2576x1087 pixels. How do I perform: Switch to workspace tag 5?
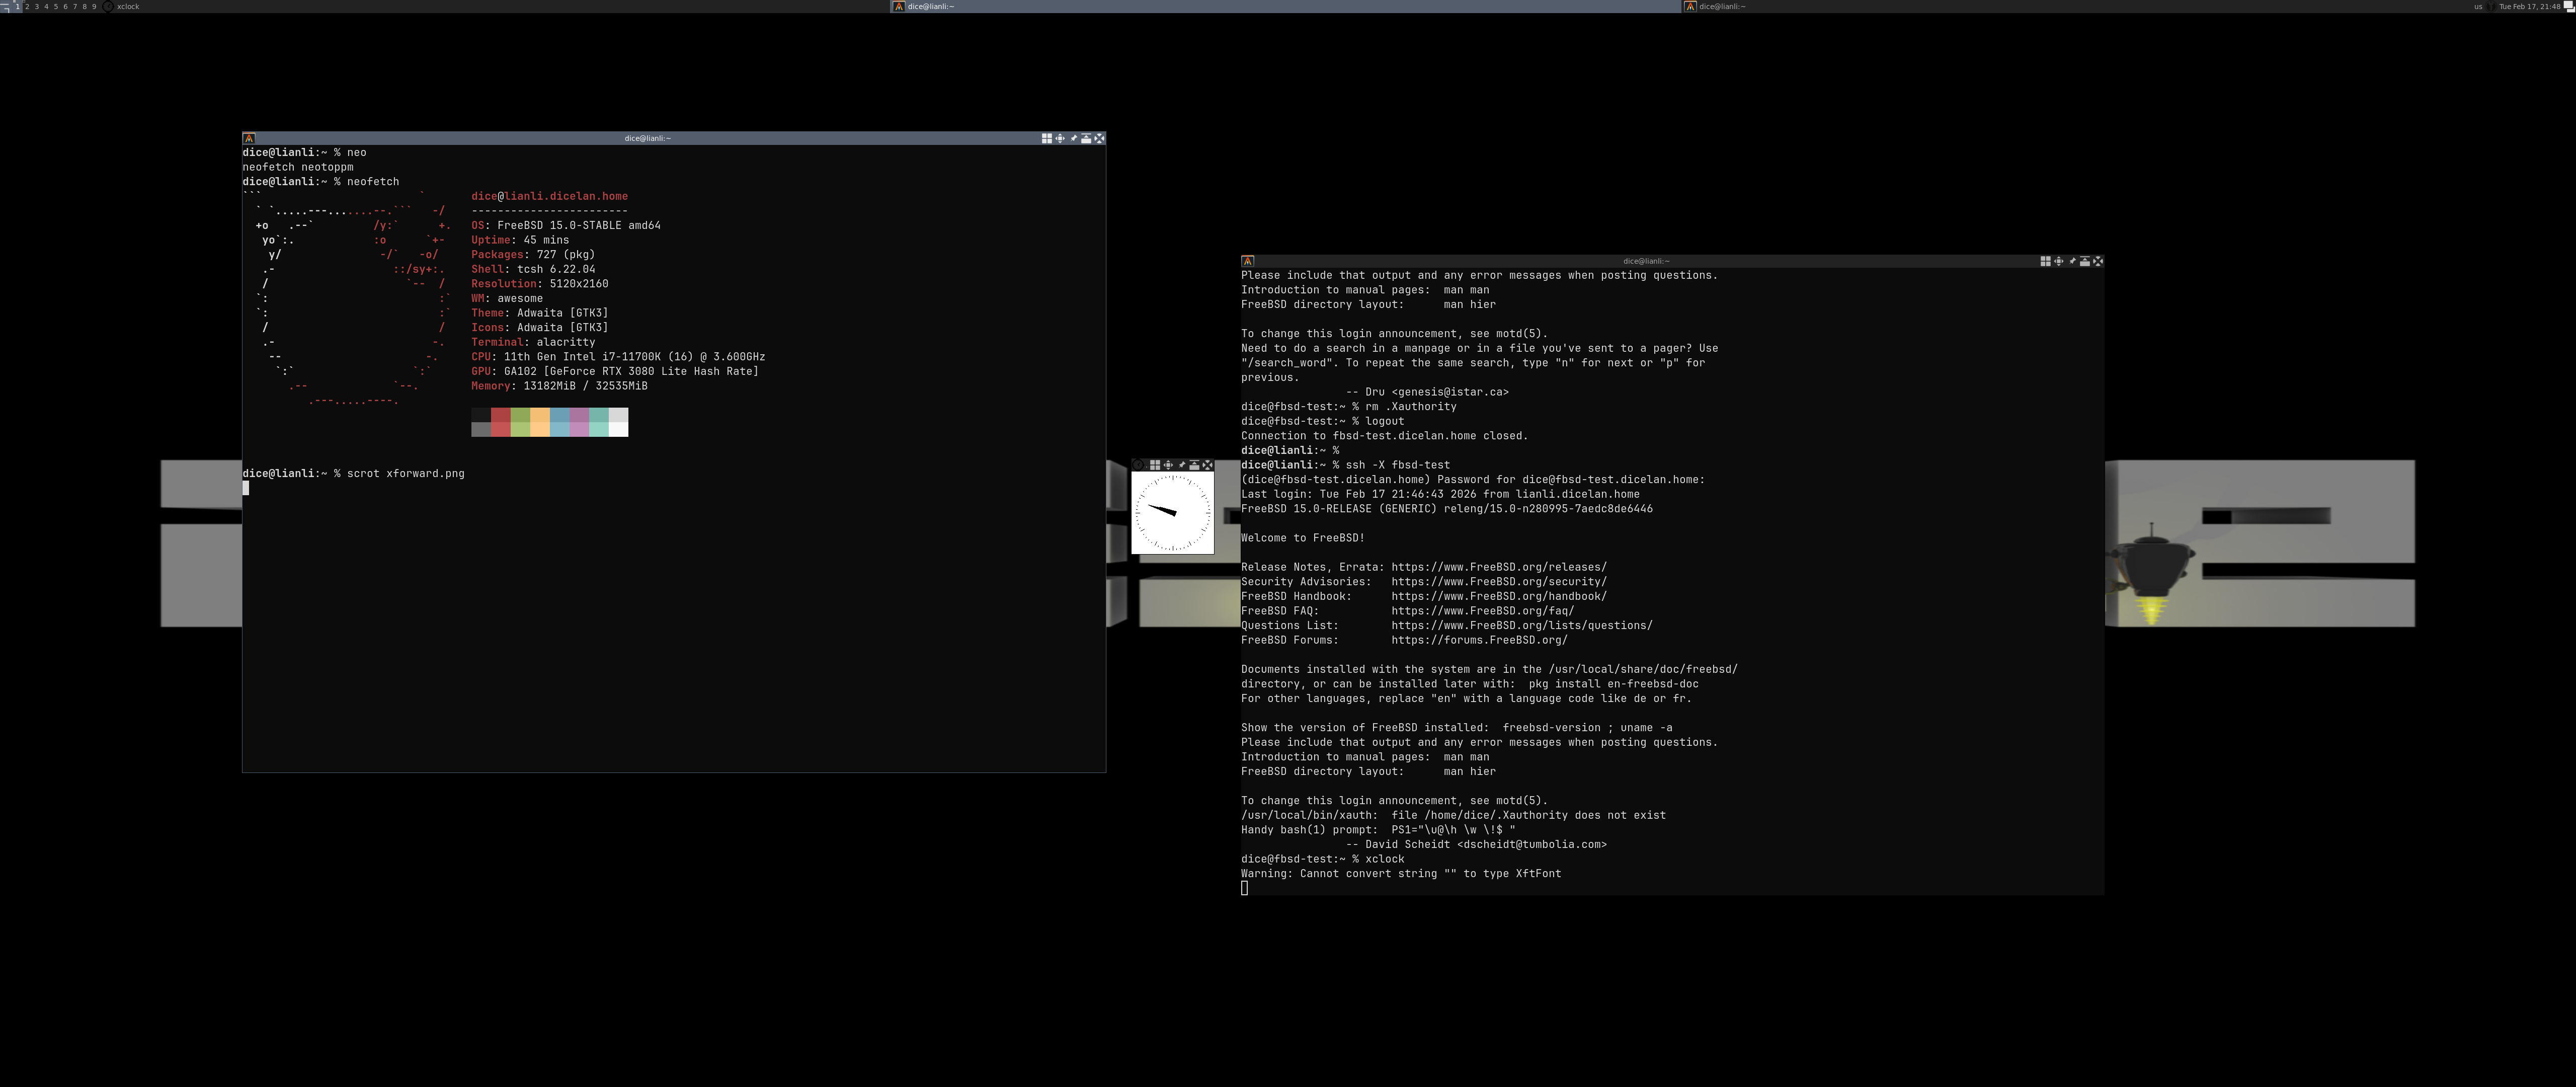pos(56,6)
